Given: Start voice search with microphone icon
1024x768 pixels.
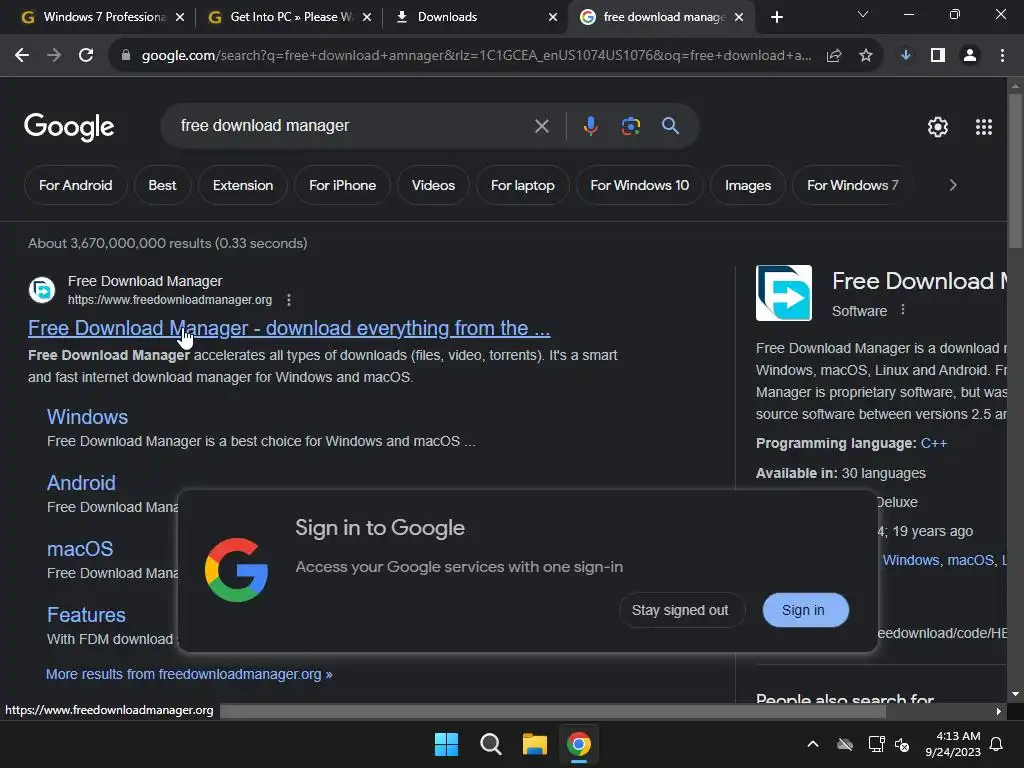Looking at the screenshot, I should (590, 126).
